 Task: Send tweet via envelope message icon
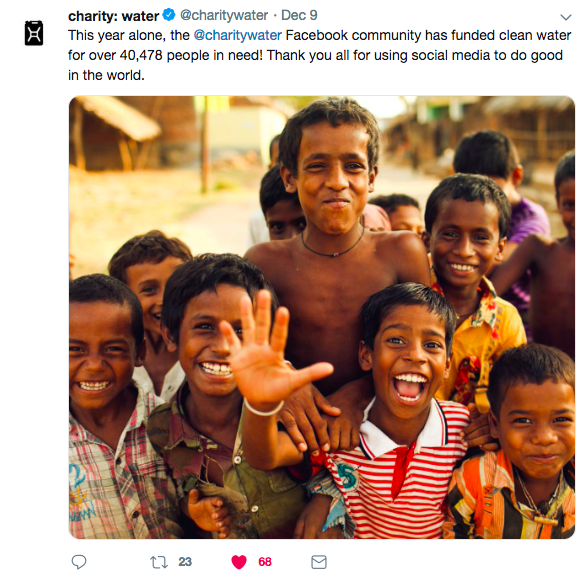pyautogui.click(x=319, y=562)
